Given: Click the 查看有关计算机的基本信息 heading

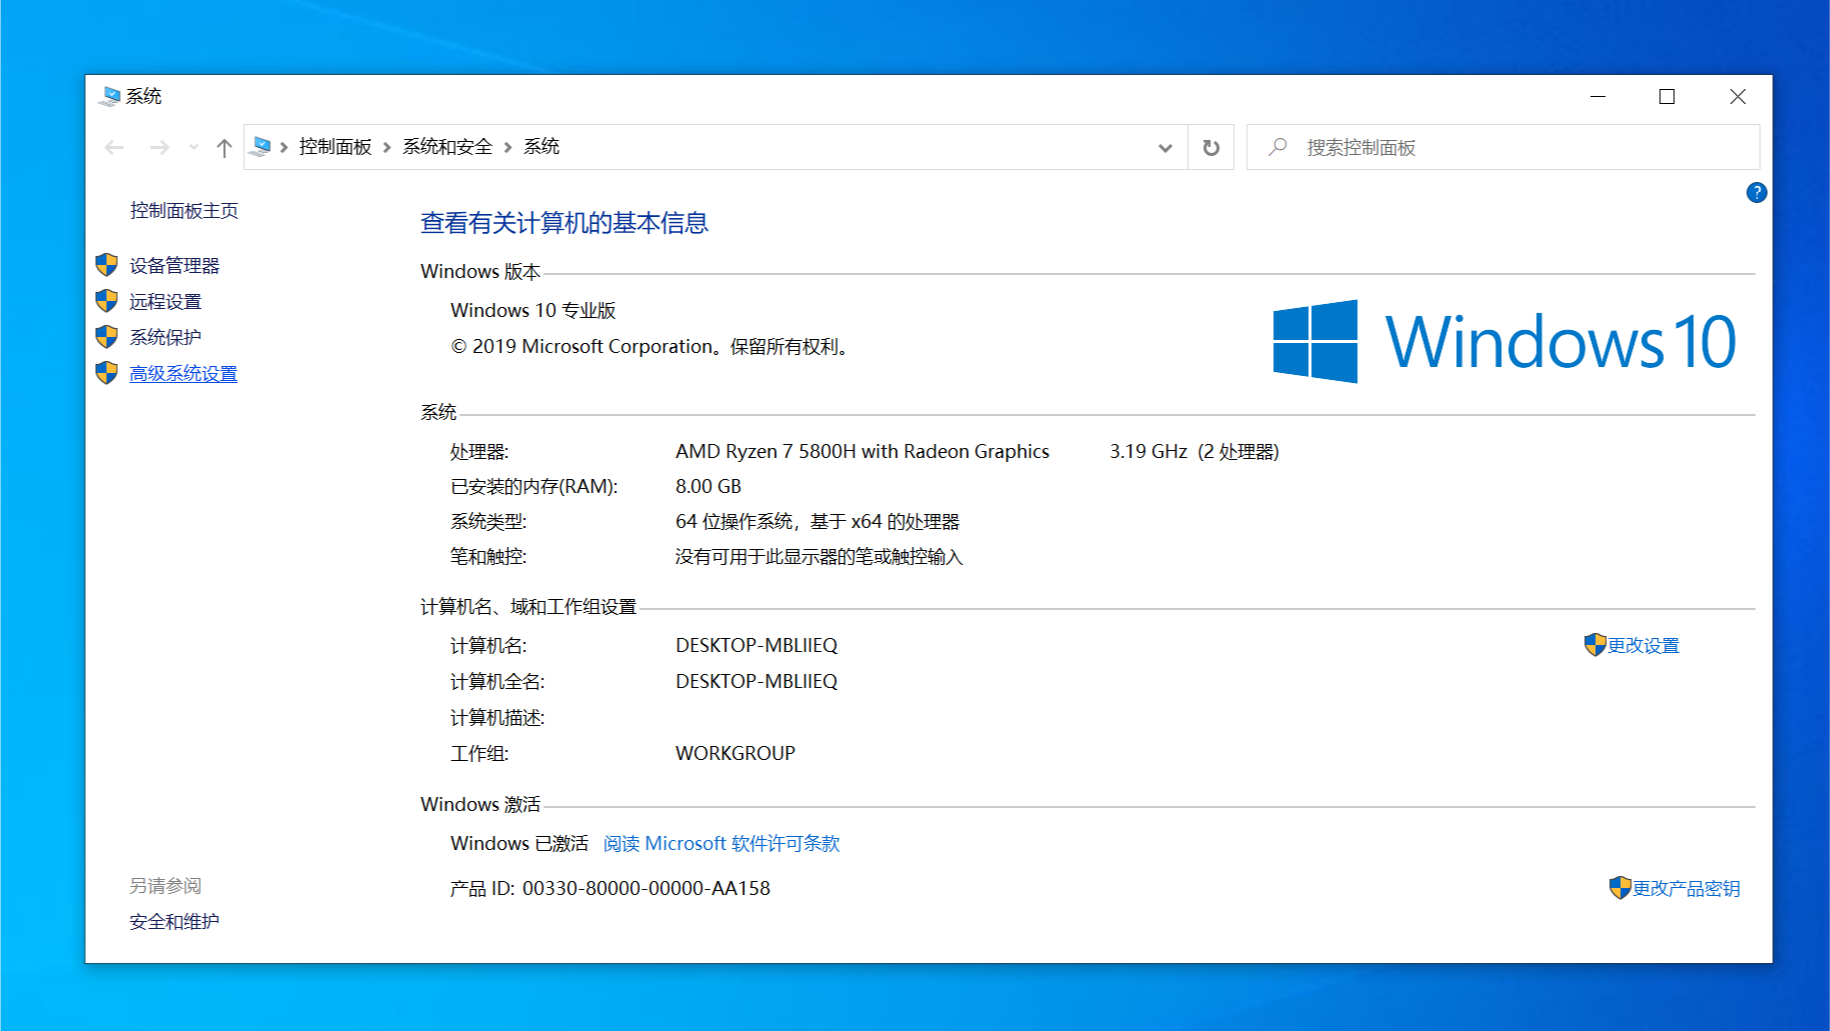Looking at the screenshot, I should 564,223.
